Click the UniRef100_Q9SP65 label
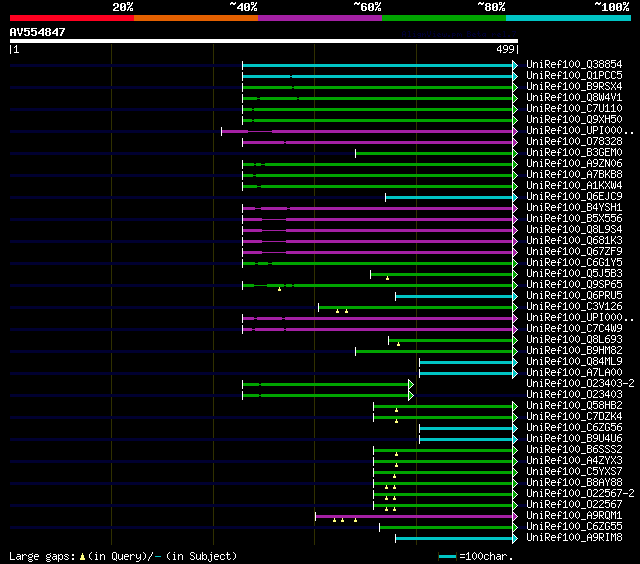Screen dimensions: 640x564 [574, 285]
